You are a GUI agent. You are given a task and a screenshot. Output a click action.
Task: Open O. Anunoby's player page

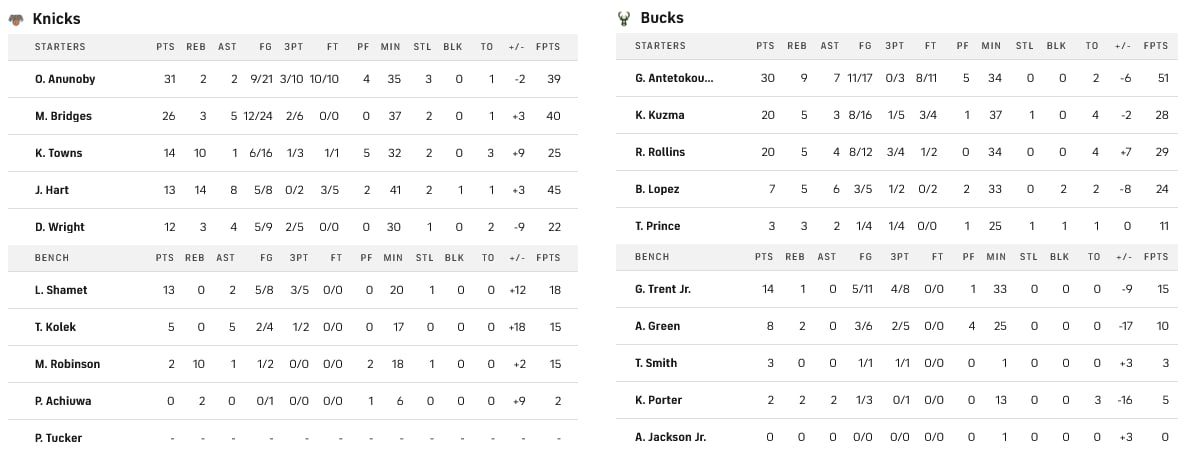pyautogui.click(x=65, y=79)
